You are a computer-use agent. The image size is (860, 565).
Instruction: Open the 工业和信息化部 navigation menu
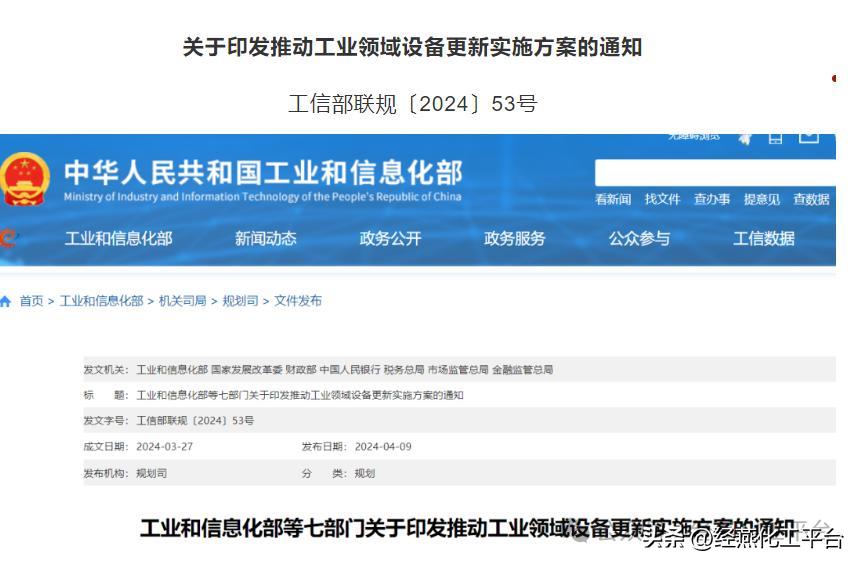[118, 238]
